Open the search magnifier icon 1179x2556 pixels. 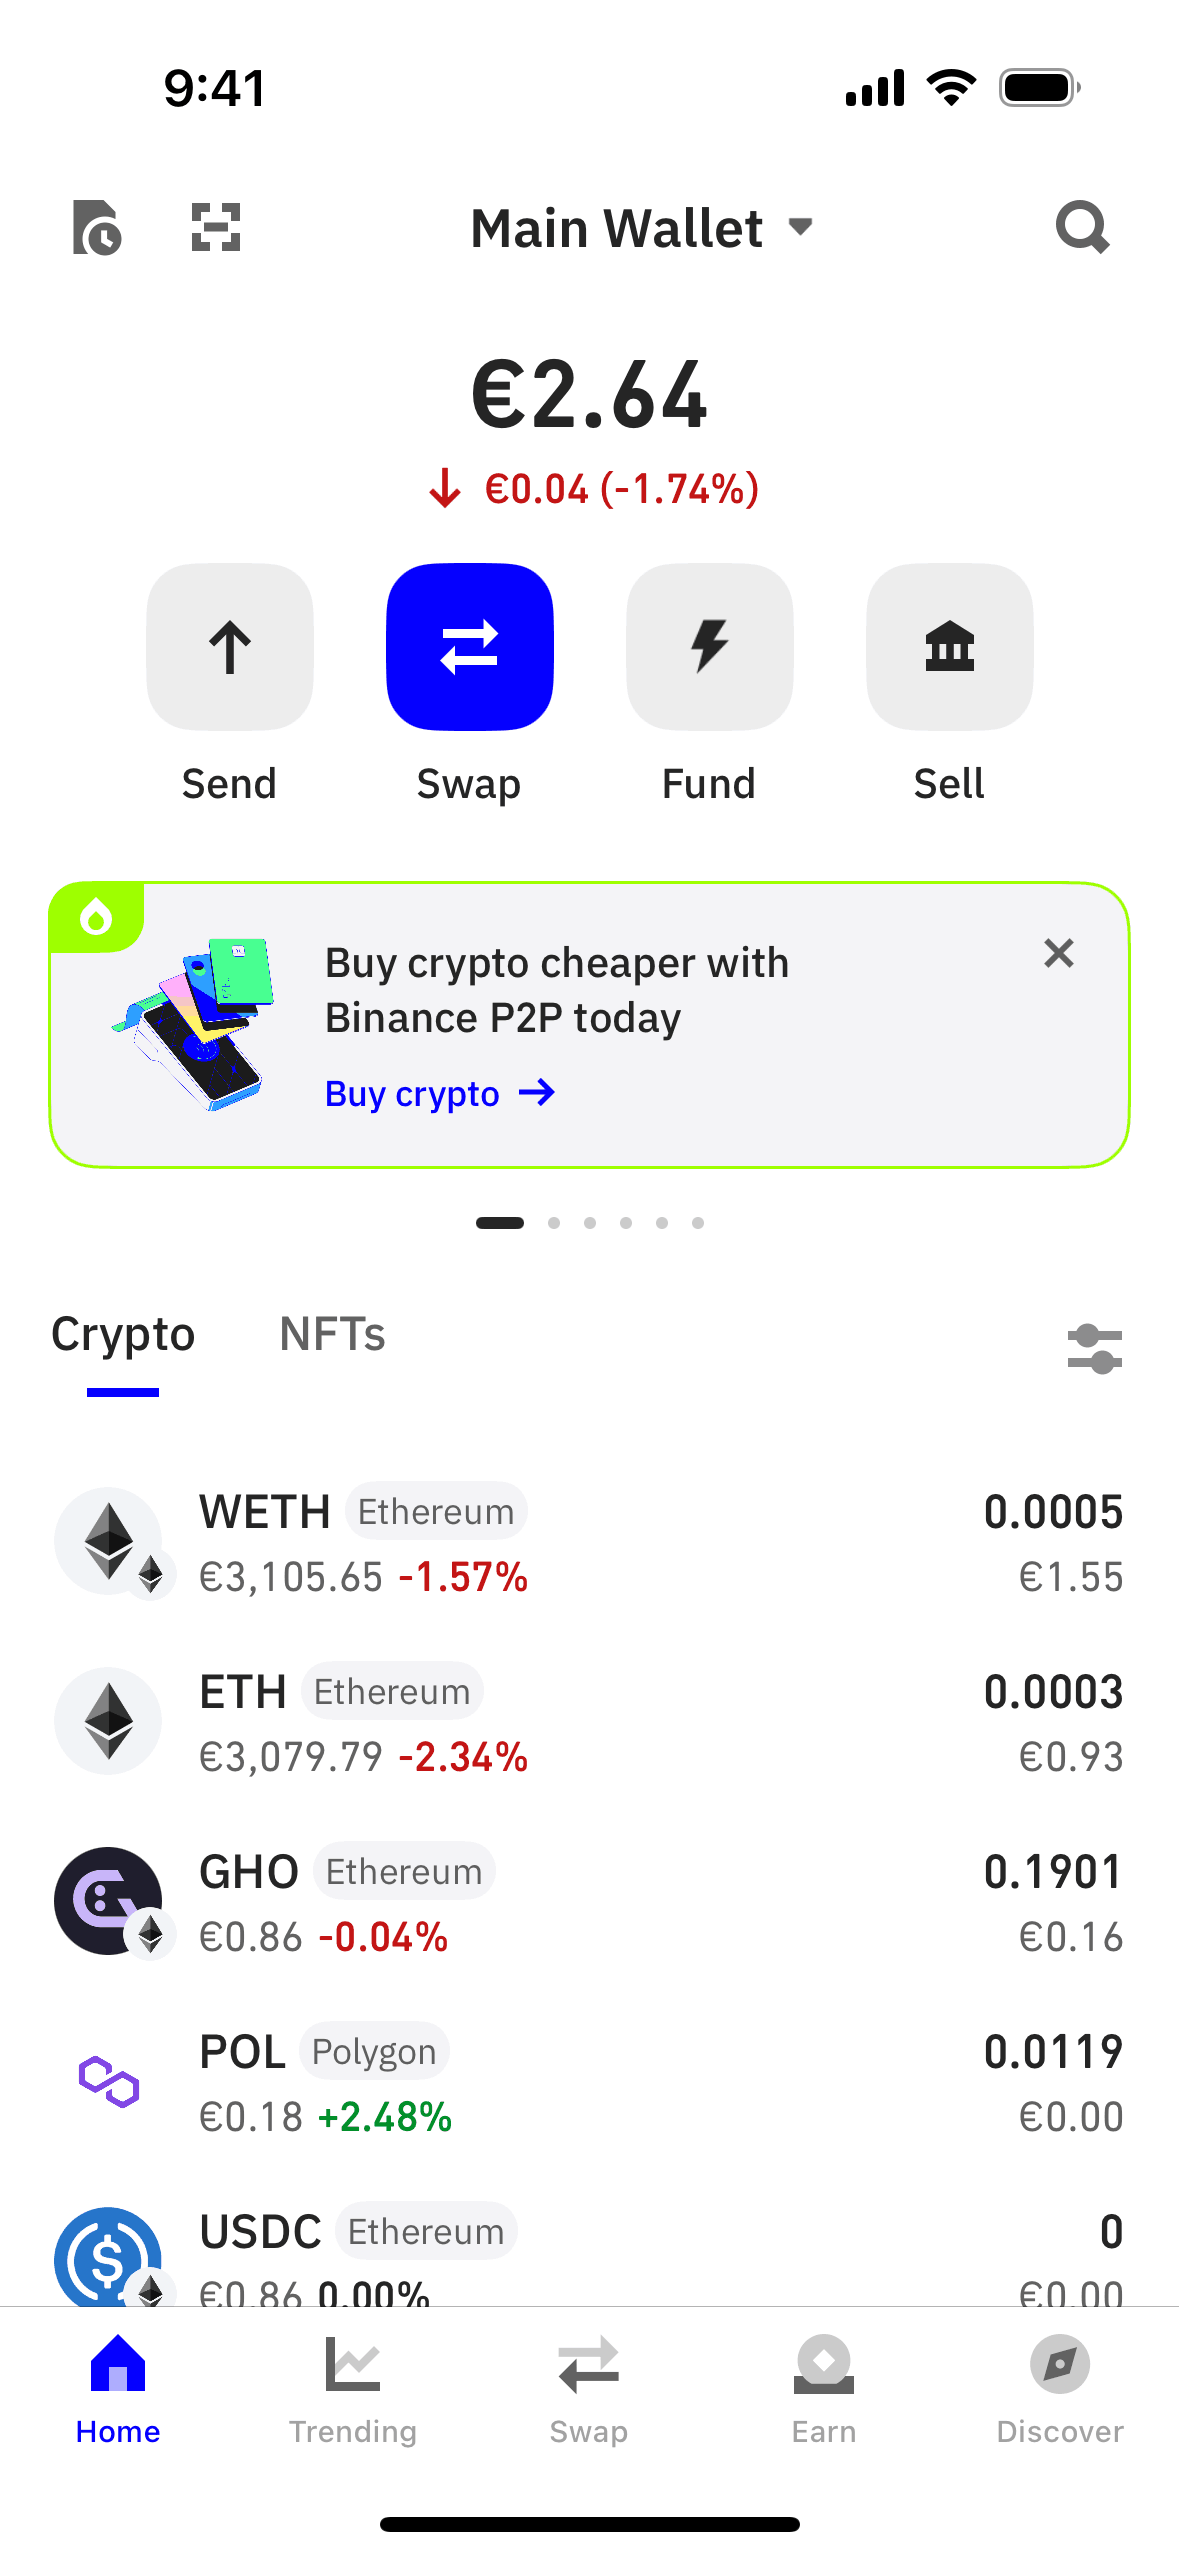[1082, 227]
